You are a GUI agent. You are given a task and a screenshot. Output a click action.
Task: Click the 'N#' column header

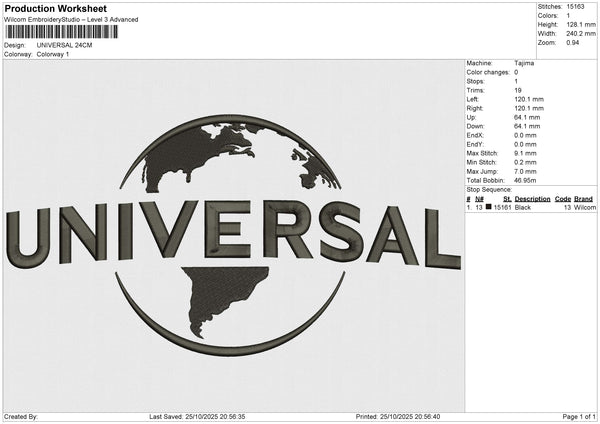[x=479, y=199]
